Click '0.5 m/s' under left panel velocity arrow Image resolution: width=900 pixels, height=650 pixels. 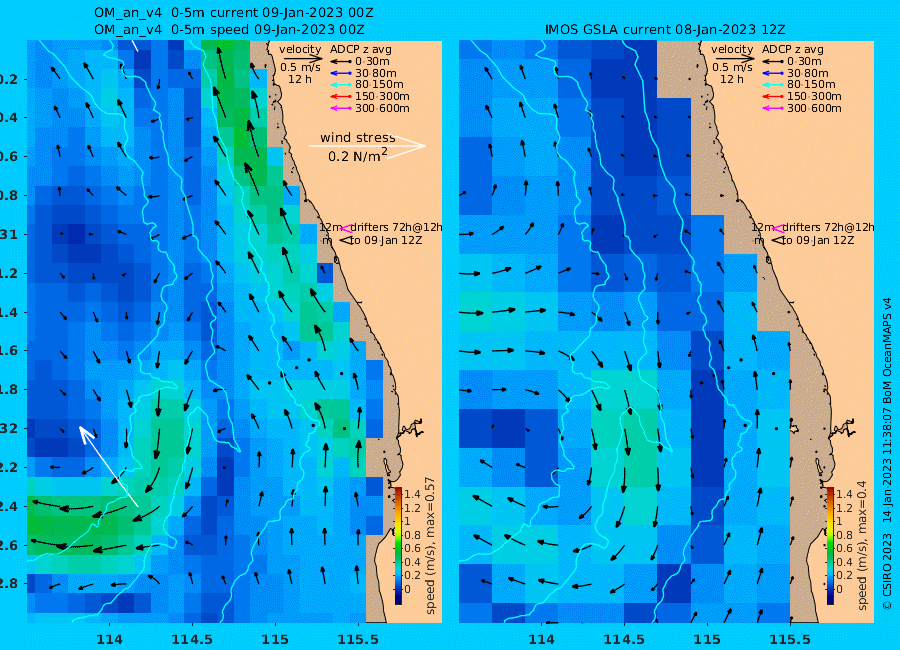[300, 68]
